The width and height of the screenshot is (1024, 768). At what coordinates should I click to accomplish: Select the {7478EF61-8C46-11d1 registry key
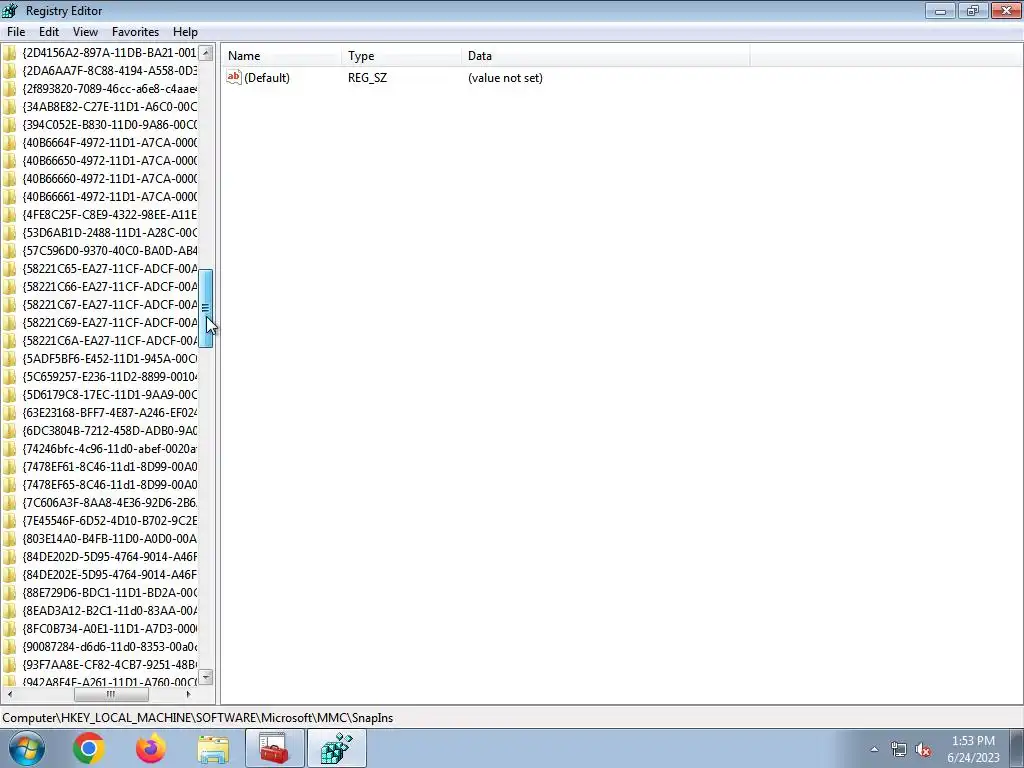click(x=109, y=467)
